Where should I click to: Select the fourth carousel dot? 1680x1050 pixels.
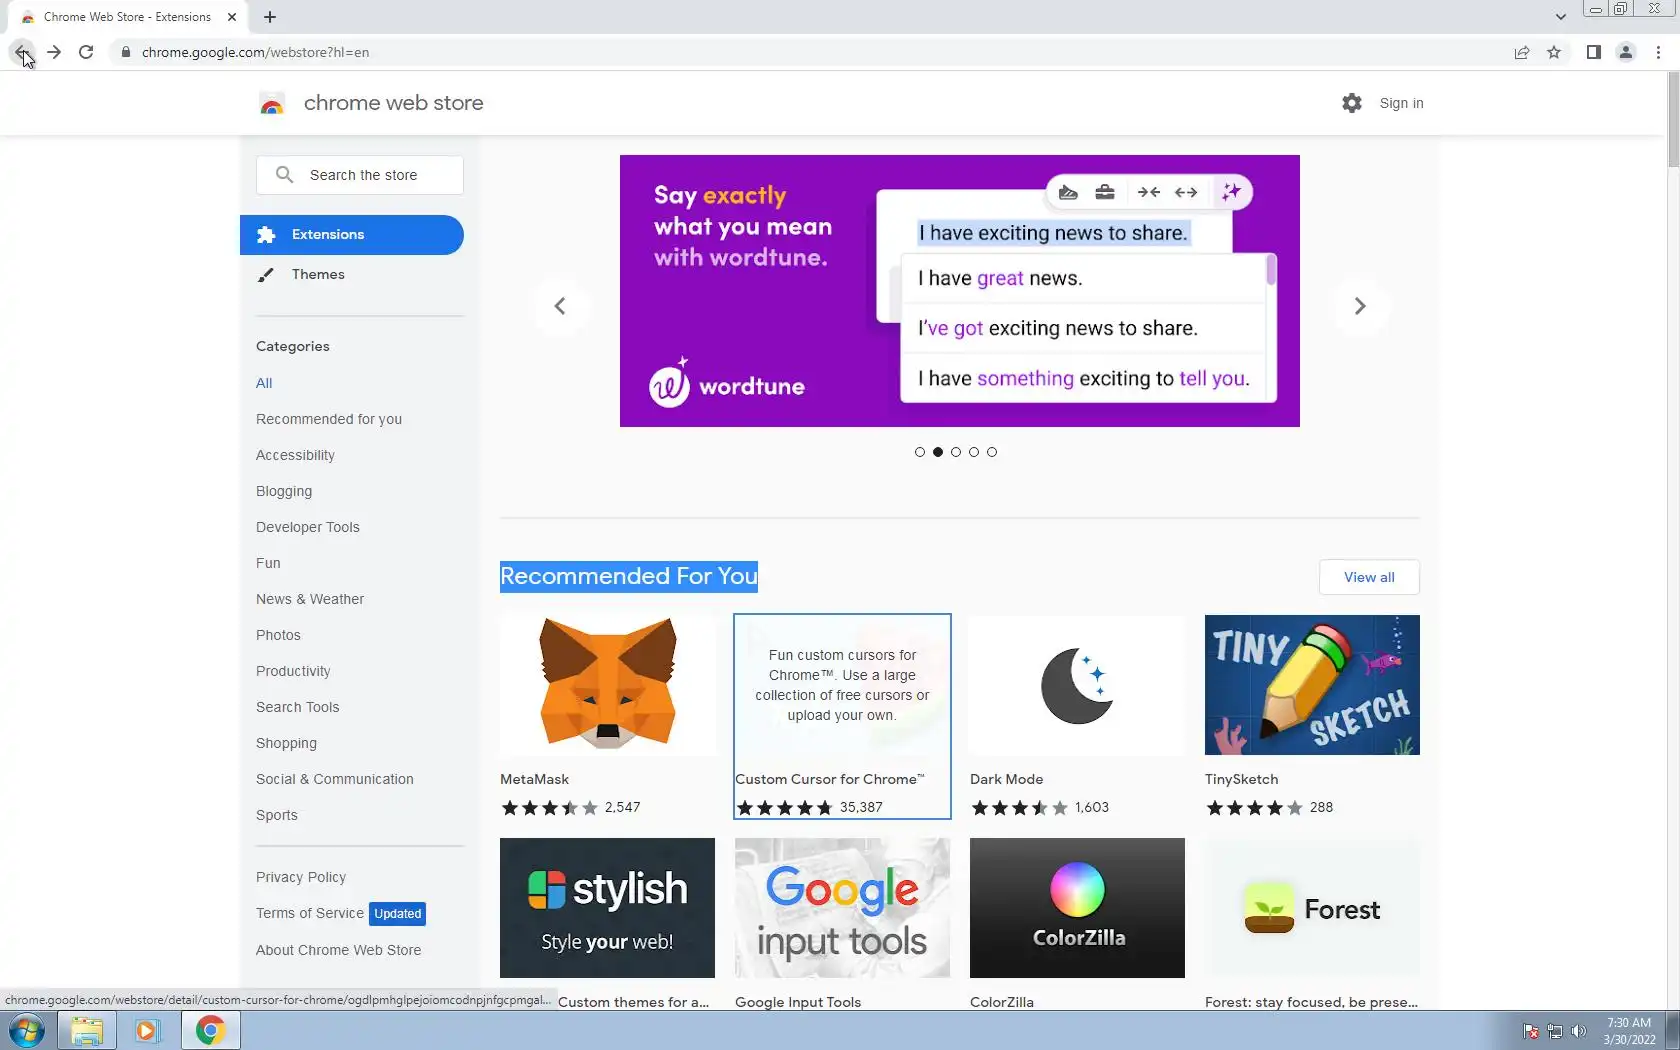coord(974,452)
